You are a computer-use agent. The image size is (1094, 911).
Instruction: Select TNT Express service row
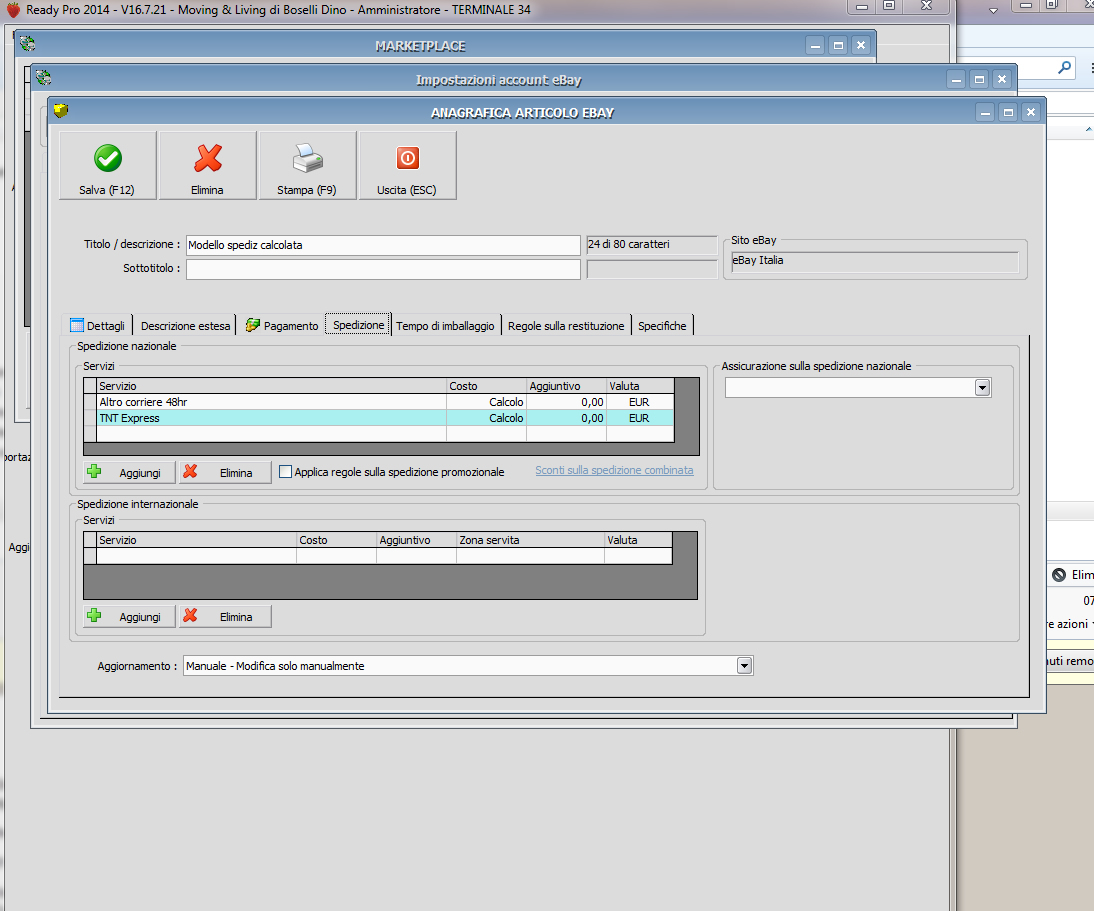(x=385, y=418)
